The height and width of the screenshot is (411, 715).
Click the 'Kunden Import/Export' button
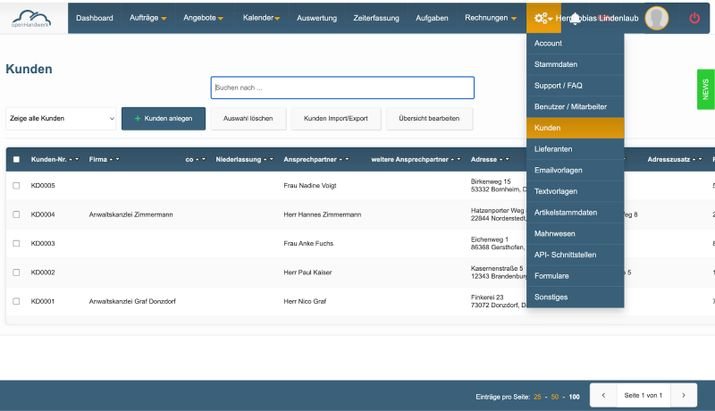click(336, 119)
